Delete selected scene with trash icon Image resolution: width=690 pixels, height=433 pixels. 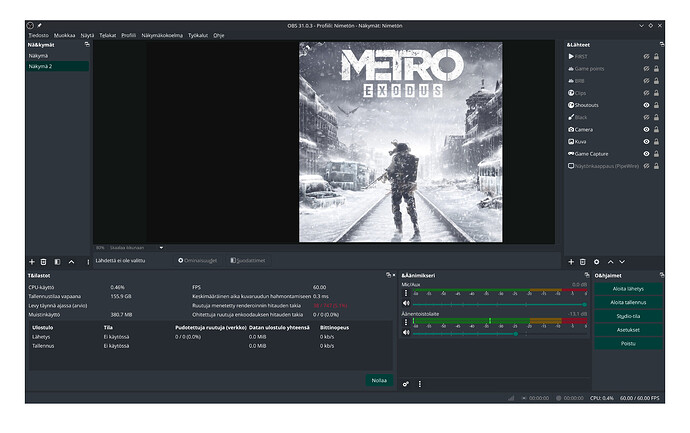(44, 262)
